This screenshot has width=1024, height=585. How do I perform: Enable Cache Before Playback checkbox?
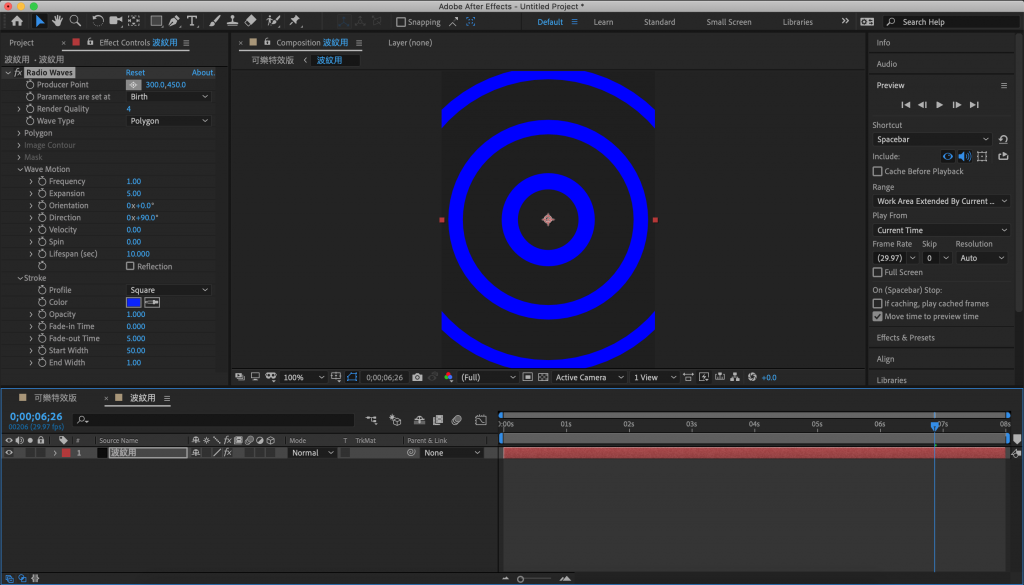click(x=877, y=171)
